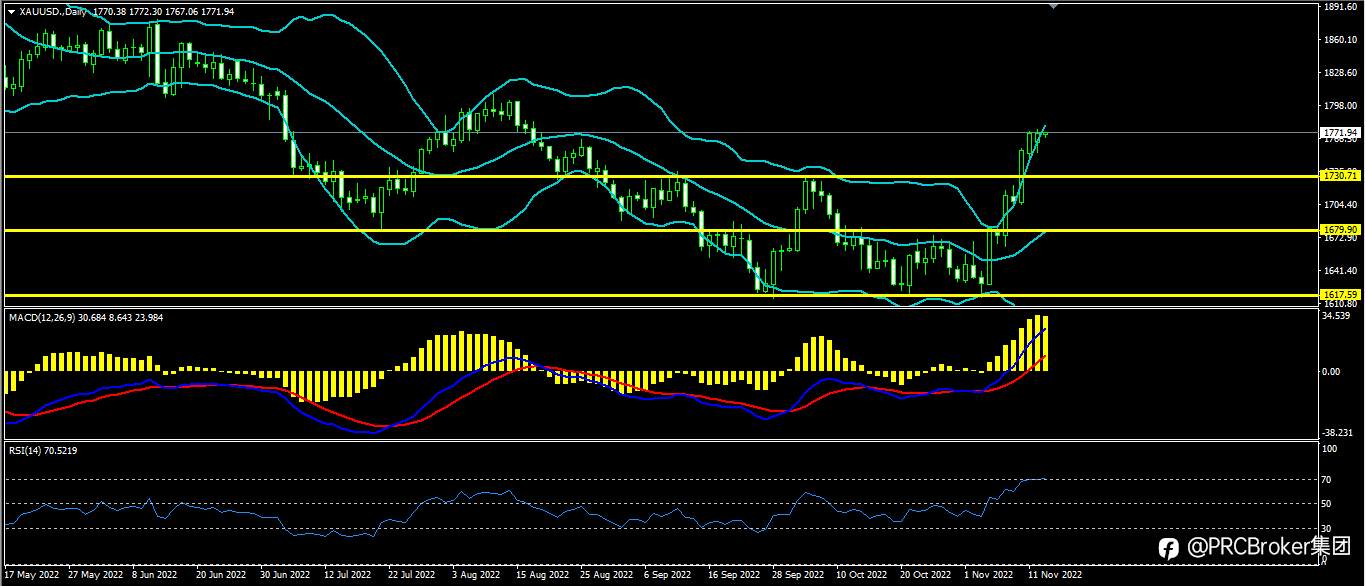Click the 1891.60 price scale value

(1339, 7)
